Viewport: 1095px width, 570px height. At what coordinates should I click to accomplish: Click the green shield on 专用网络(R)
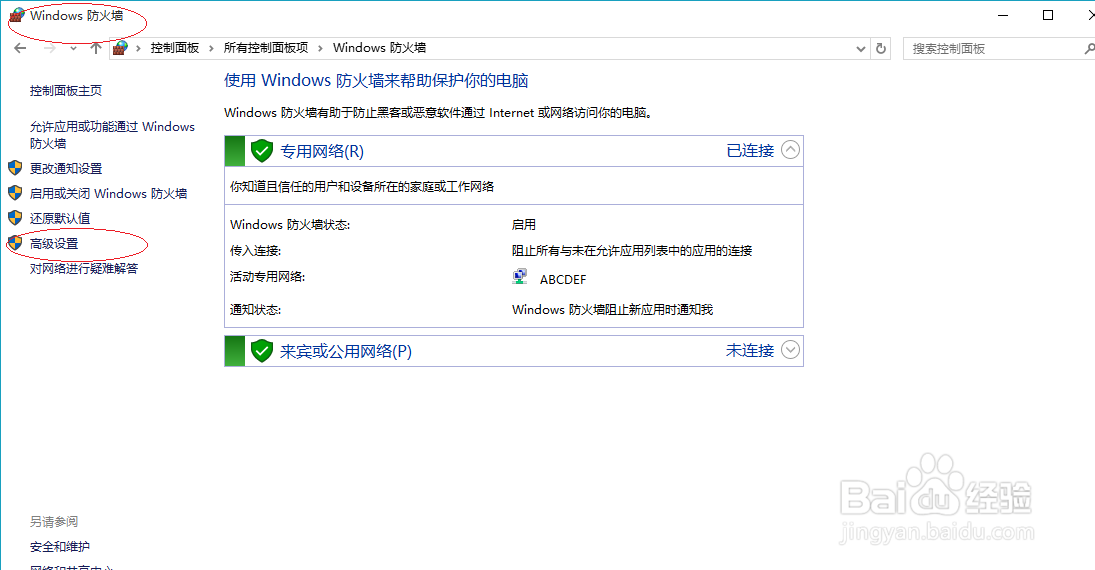click(261, 150)
